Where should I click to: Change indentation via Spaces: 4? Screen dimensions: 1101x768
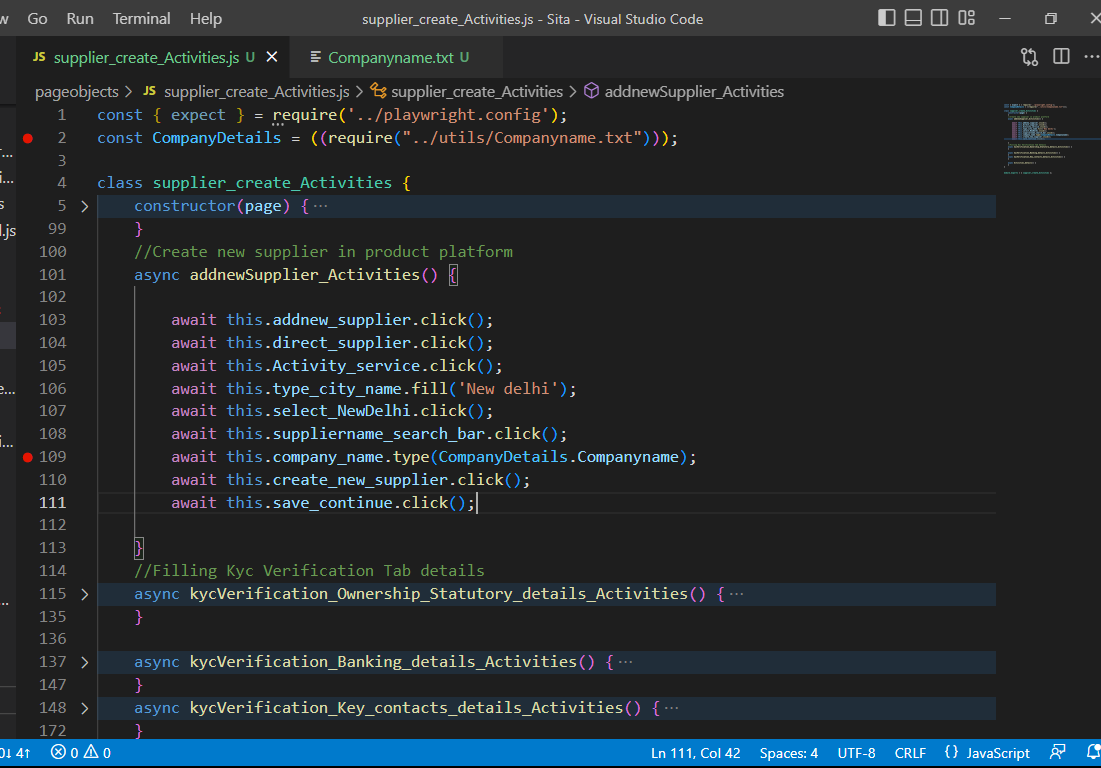point(789,753)
